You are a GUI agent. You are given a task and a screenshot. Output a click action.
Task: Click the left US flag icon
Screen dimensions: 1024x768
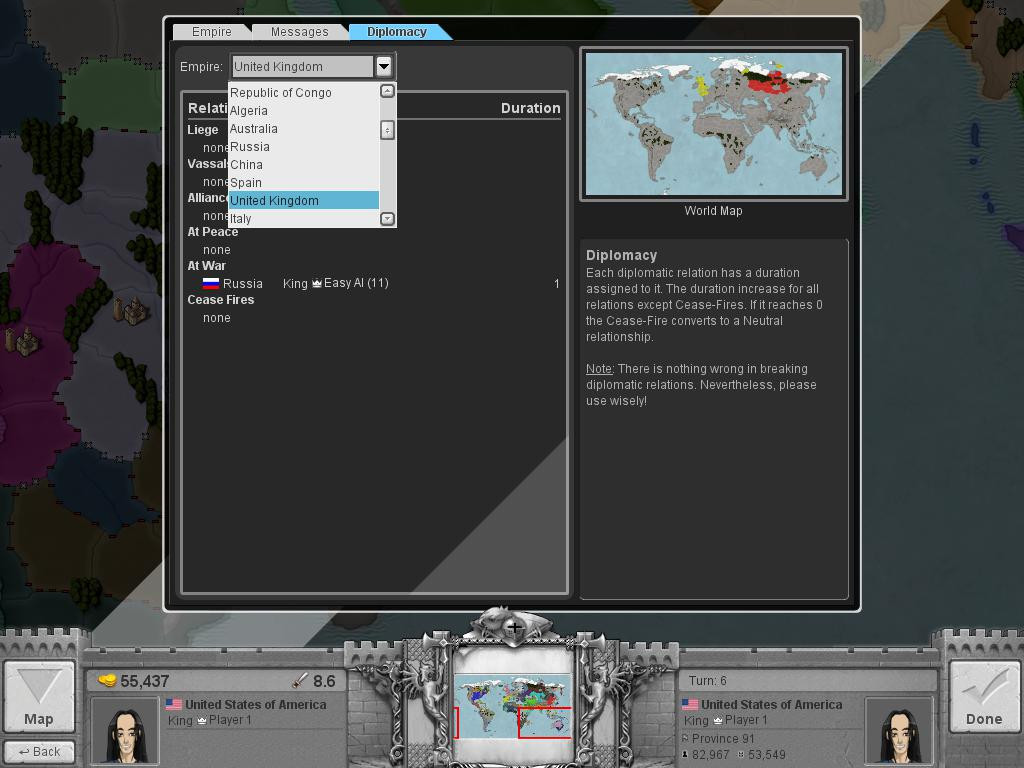point(174,704)
